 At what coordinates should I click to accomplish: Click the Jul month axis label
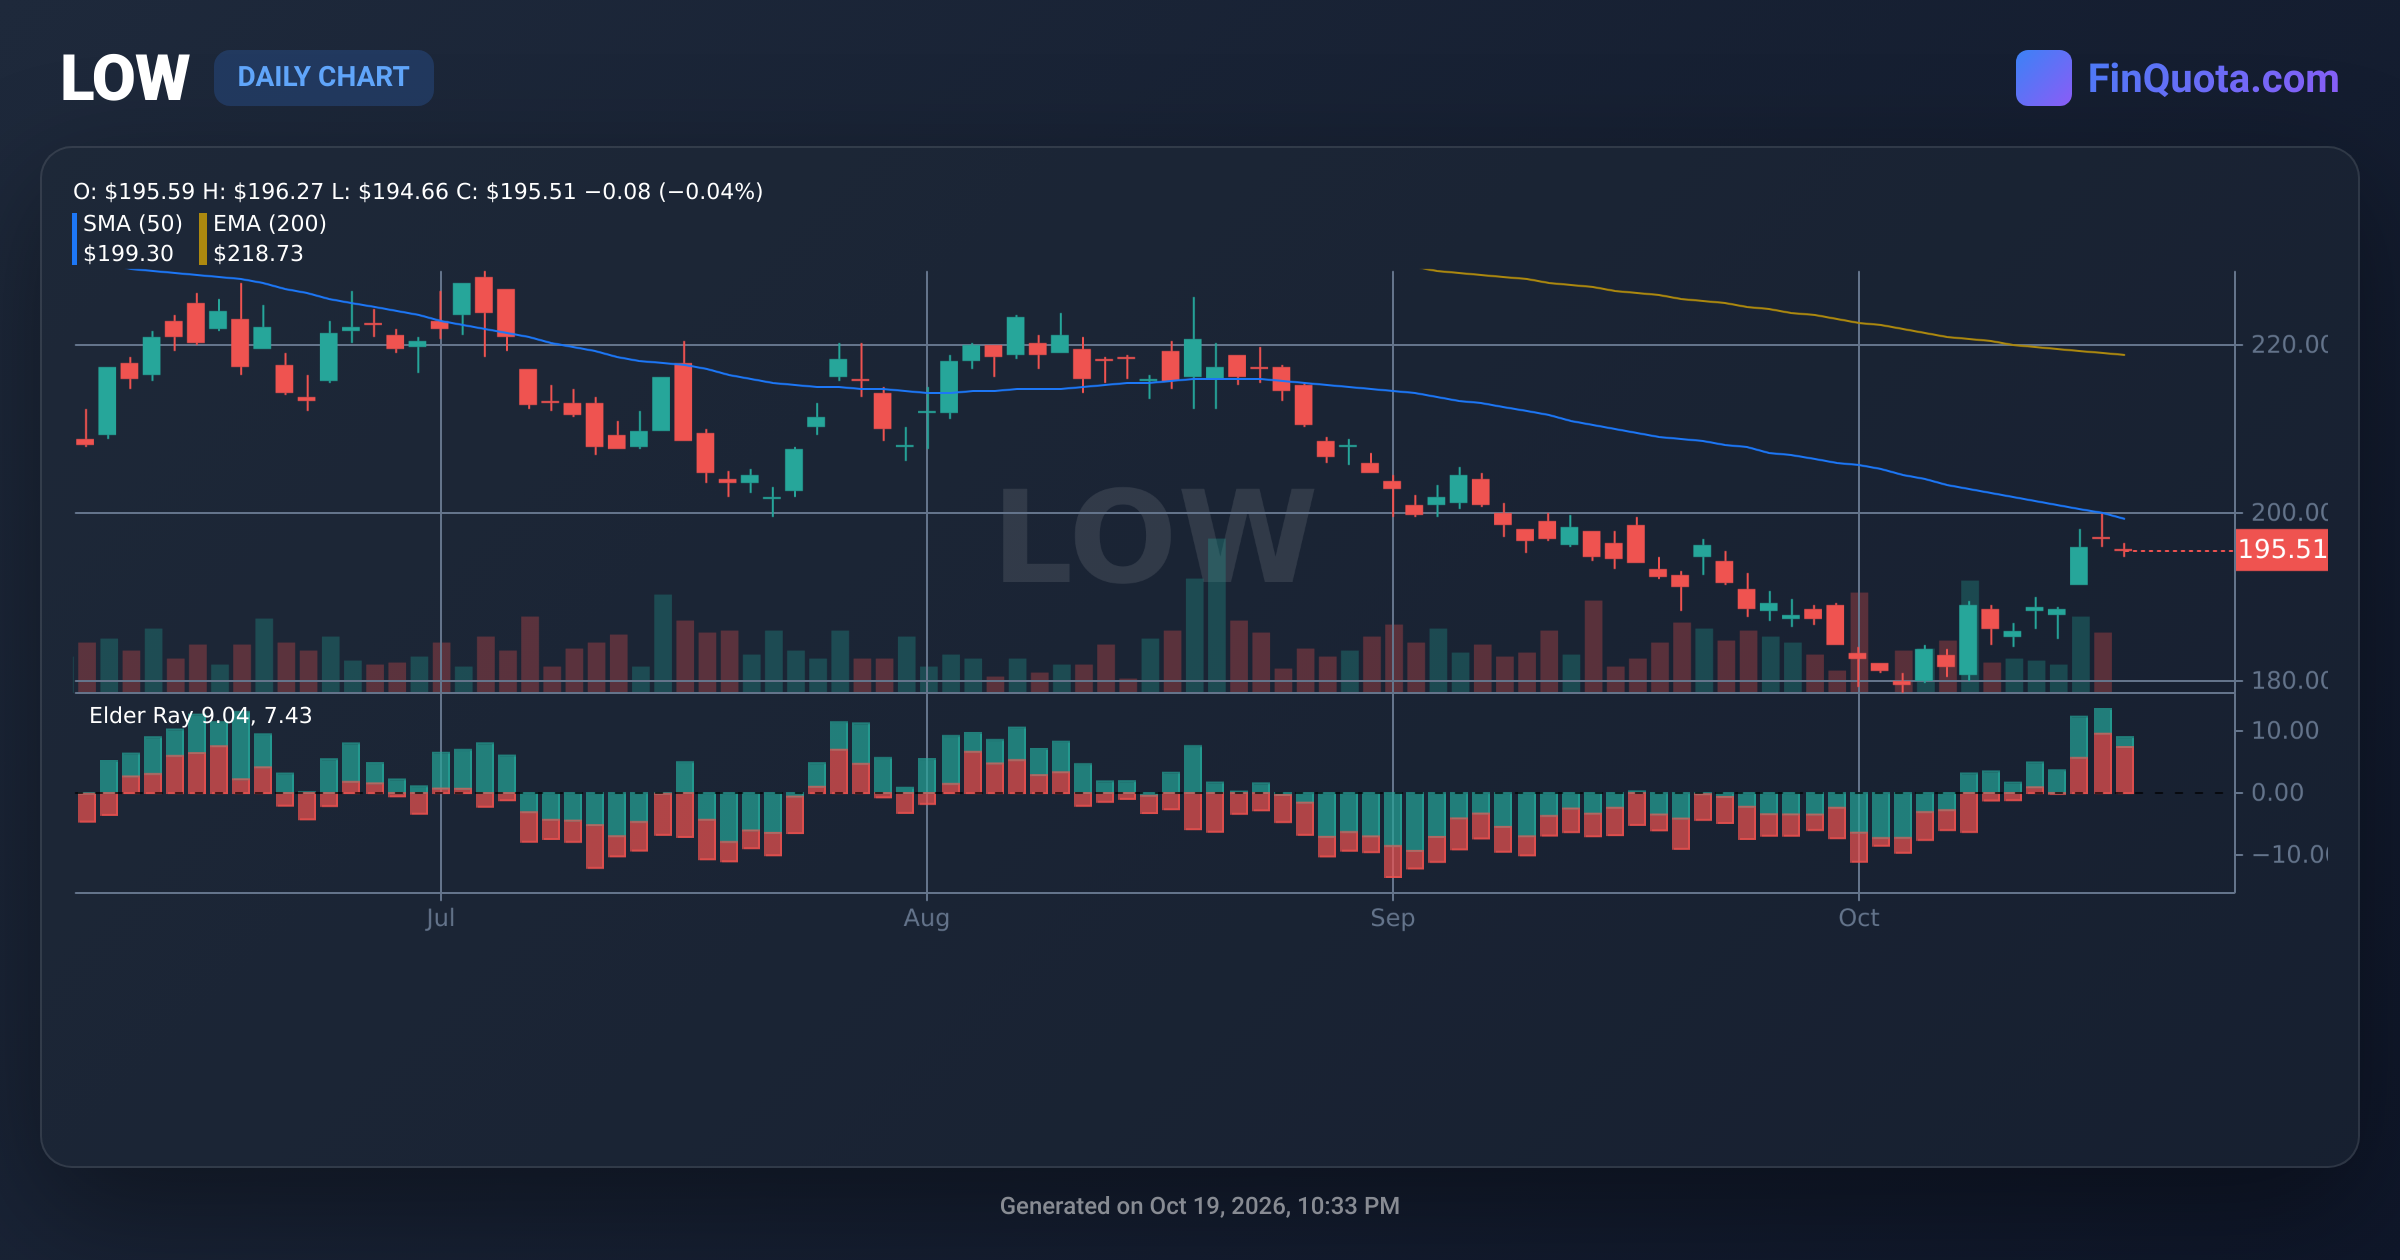coord(440,917)
